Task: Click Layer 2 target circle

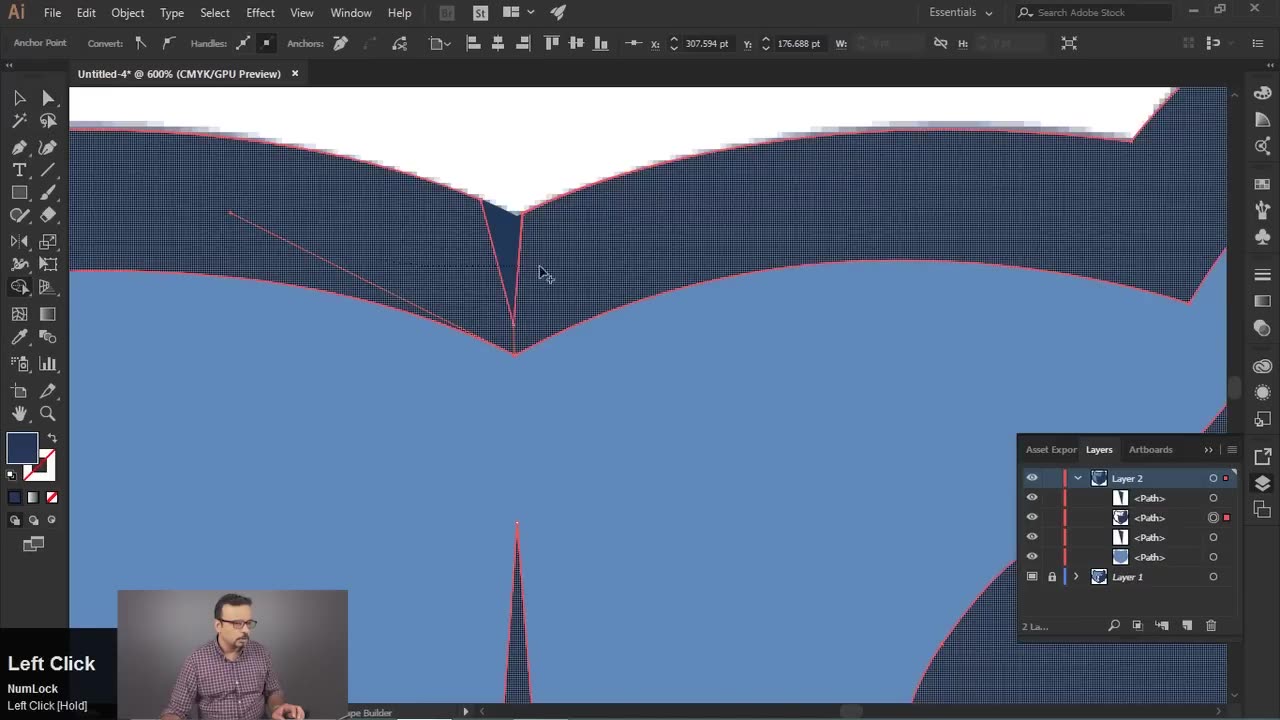Action: [1213, 478]
